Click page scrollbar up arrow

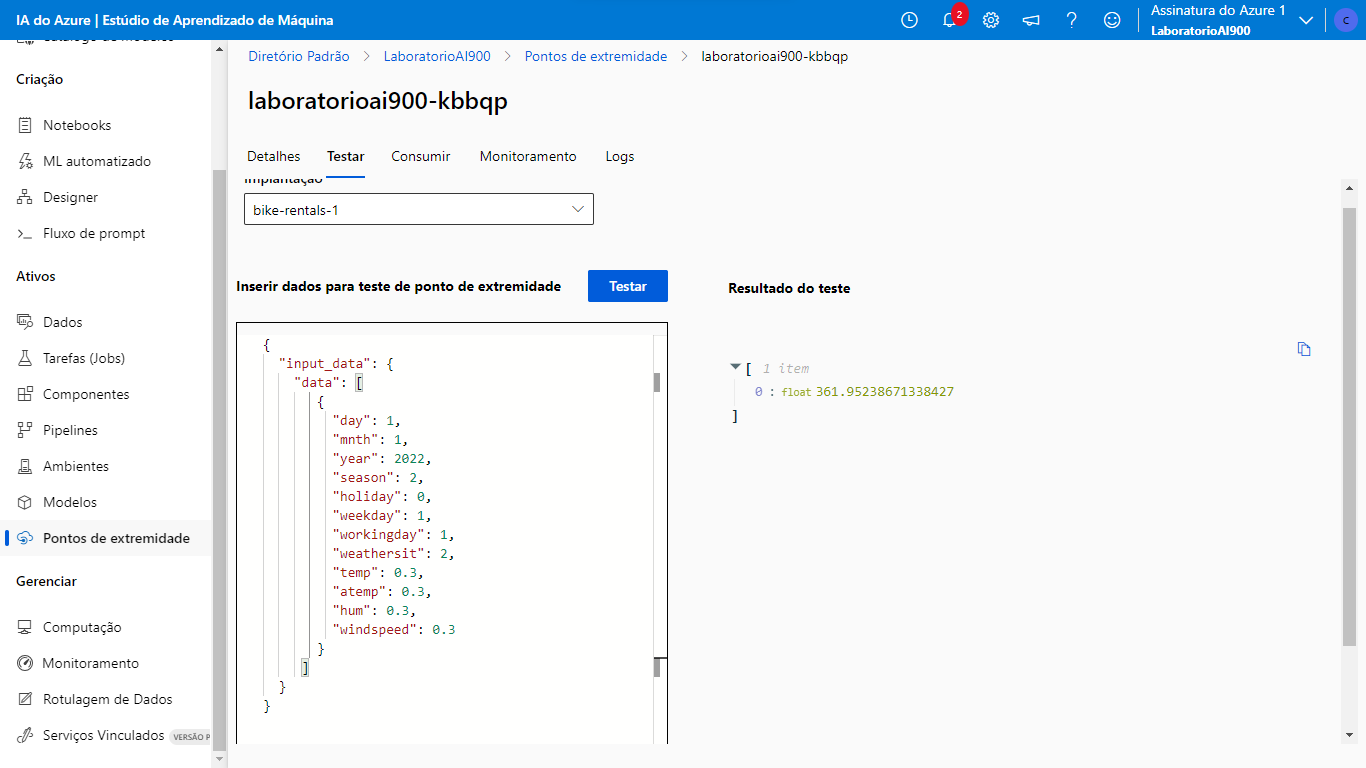[x=1350, y=187]
